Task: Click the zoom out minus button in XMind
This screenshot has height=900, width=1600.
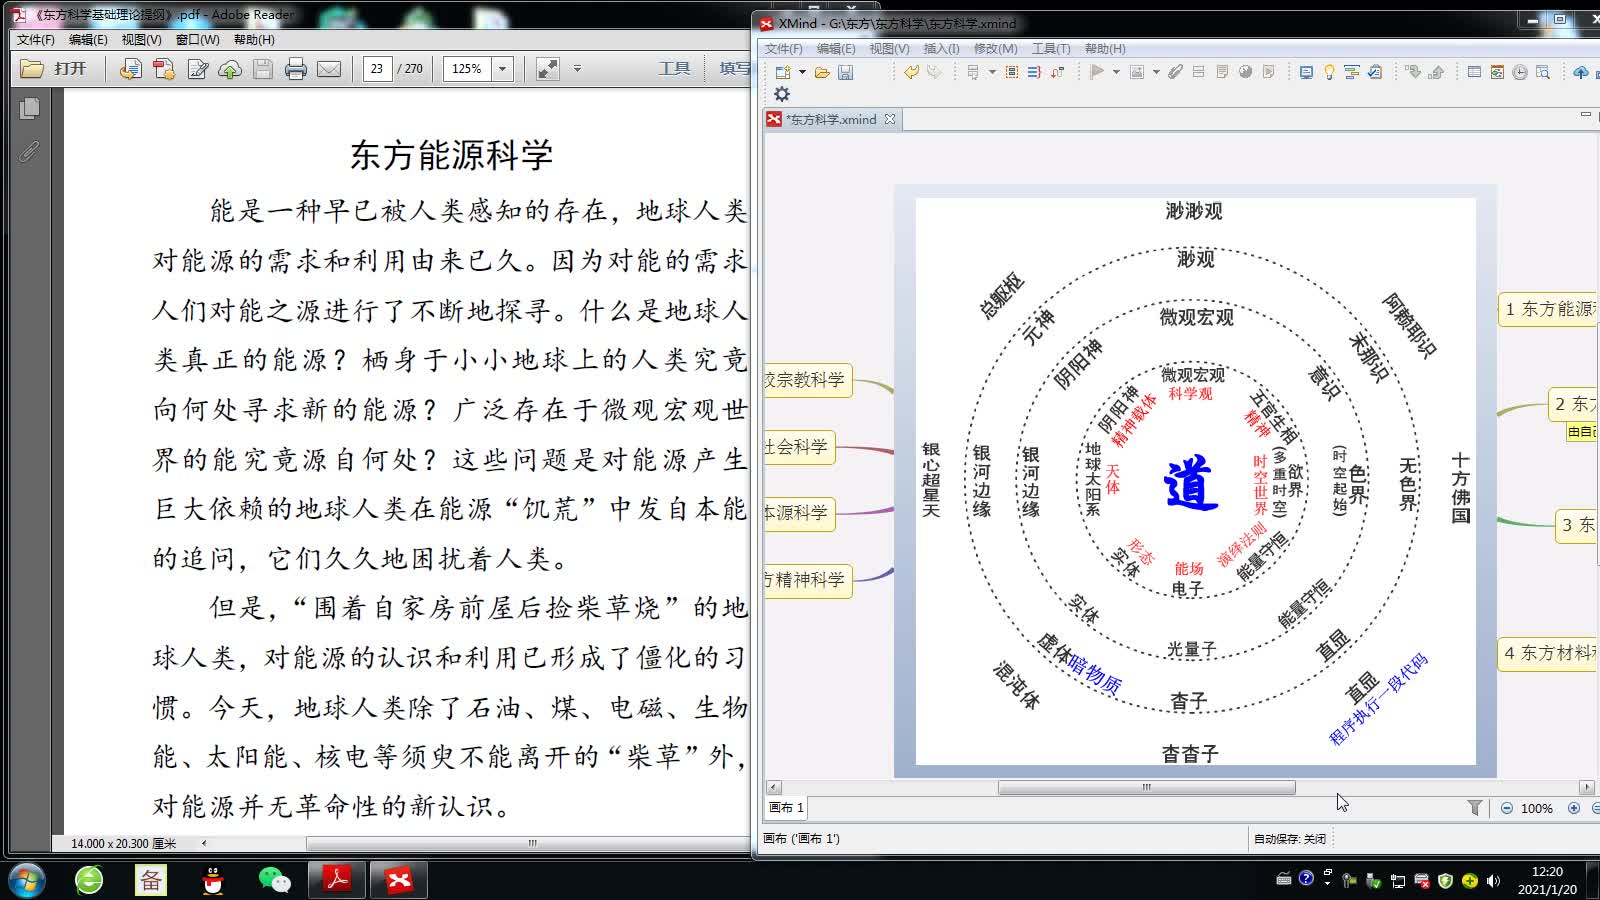Action: click(x=1507, y=808)
